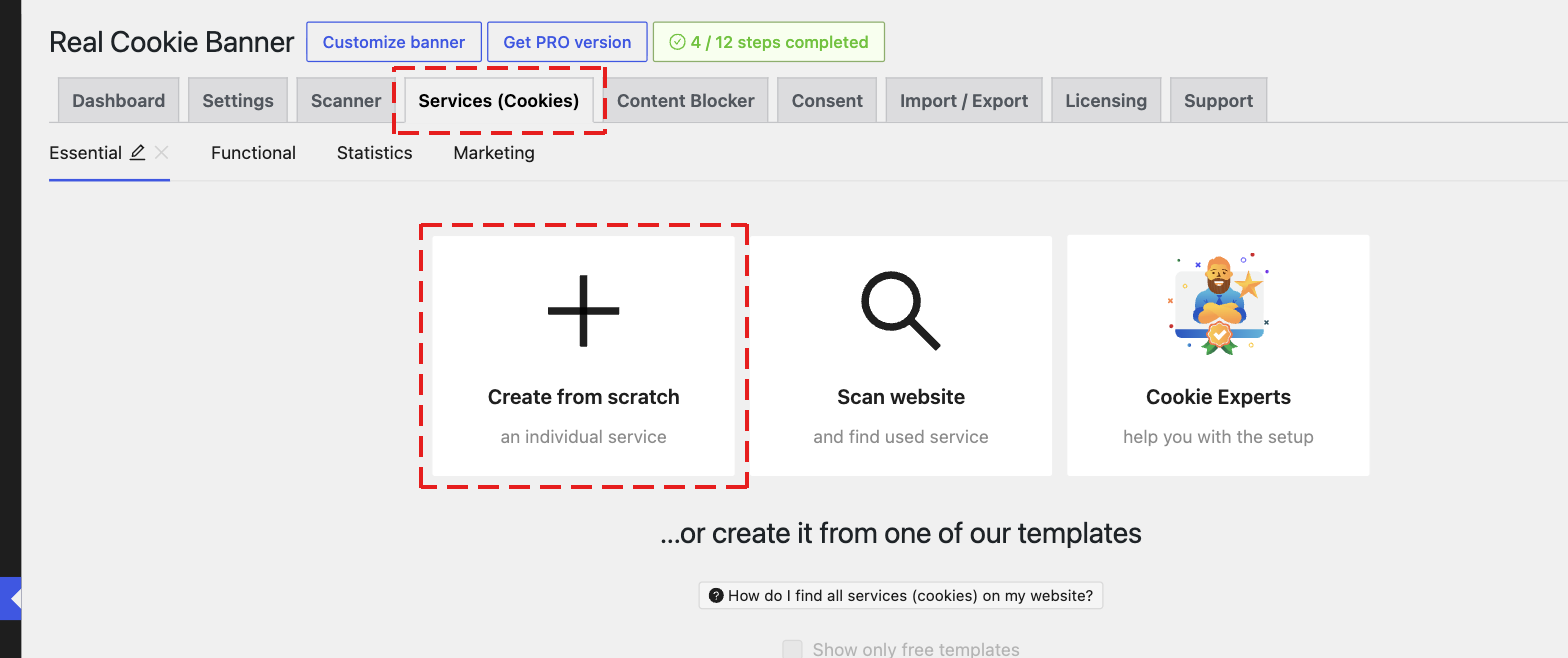1568x658 pixels.
Task: Click the Cookie Experts illustration
Action: click(x=1218, y=305)
